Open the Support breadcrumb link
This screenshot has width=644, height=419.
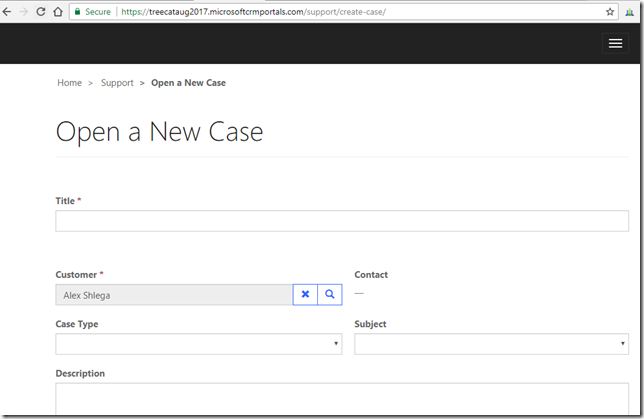(x=117, y=83)
